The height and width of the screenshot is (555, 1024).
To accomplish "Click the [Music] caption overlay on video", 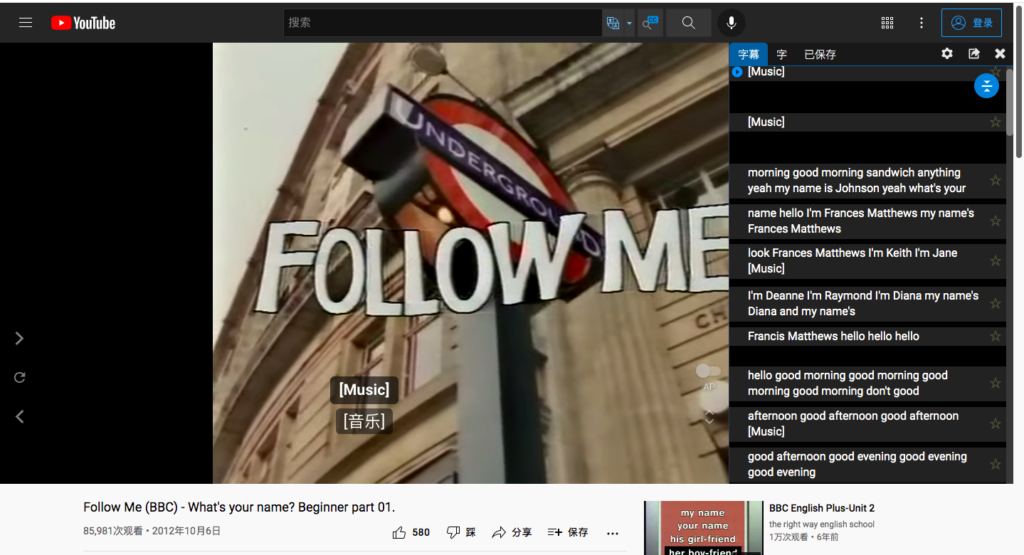I will 364,390.
